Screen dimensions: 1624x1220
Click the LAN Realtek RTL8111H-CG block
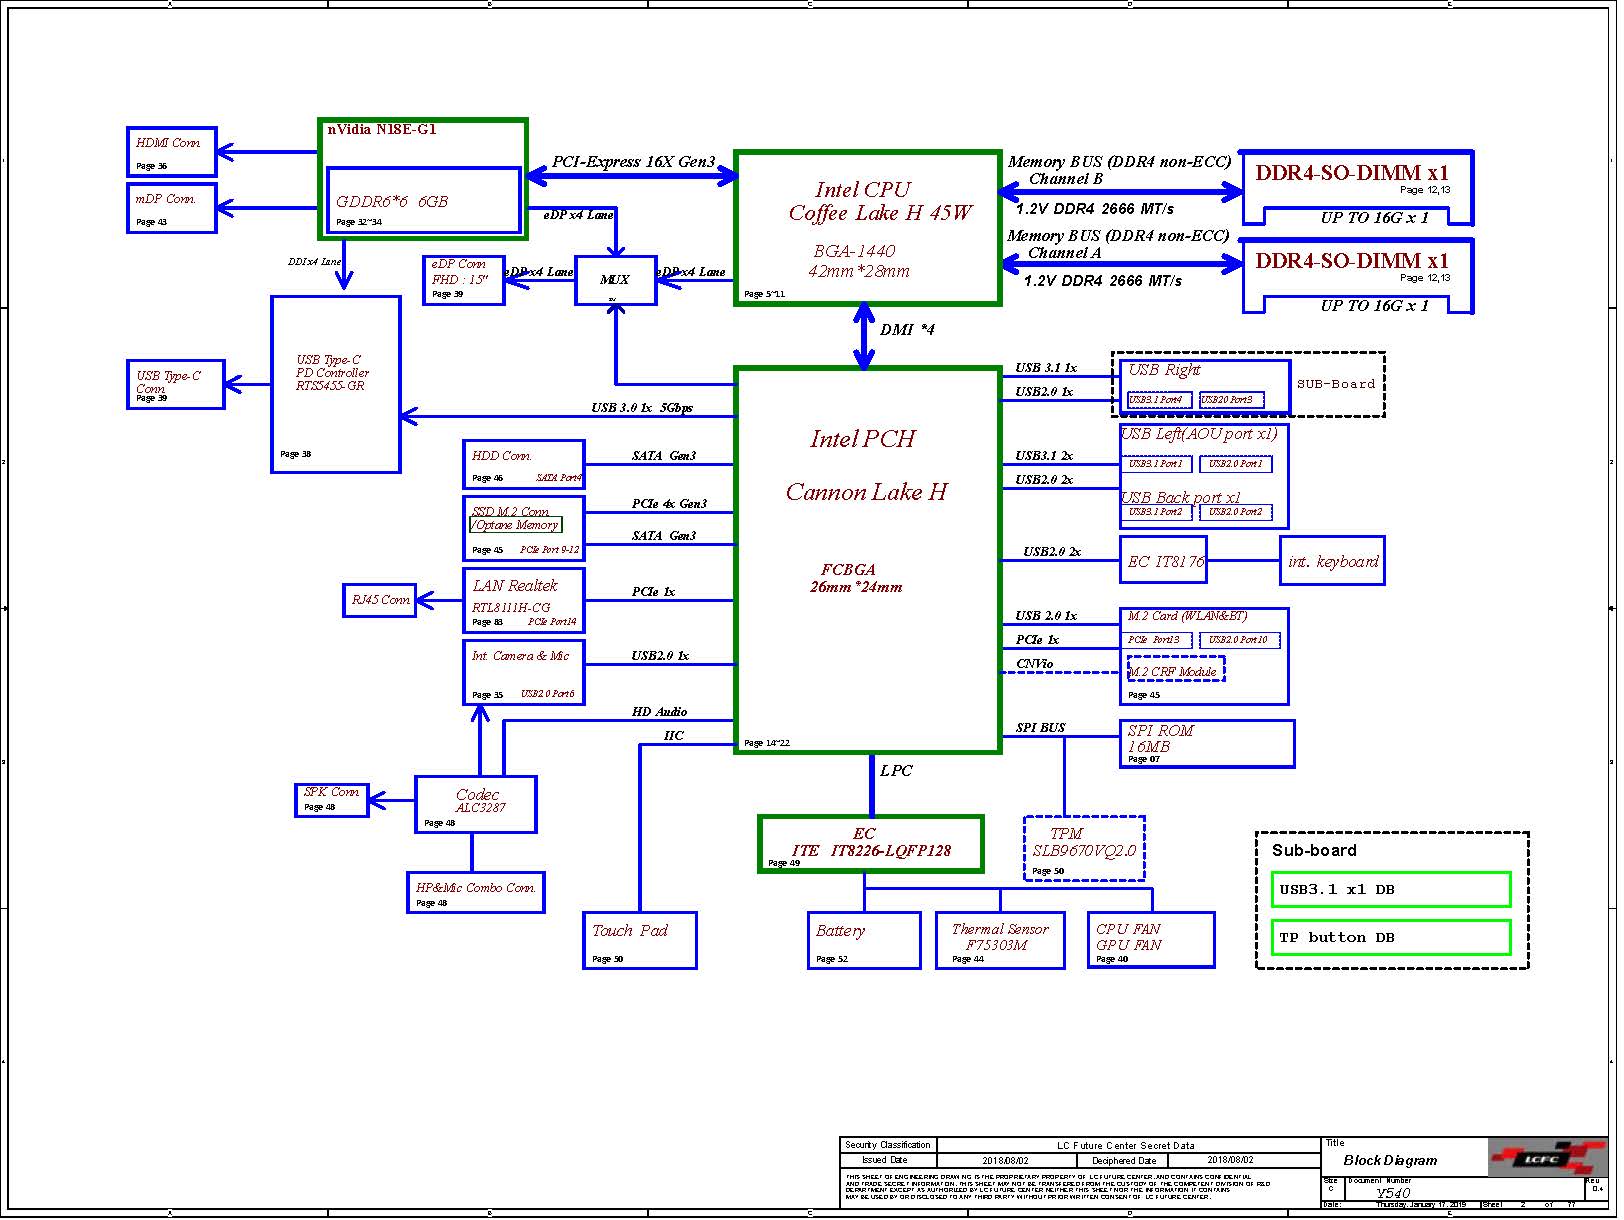point(524,600)
